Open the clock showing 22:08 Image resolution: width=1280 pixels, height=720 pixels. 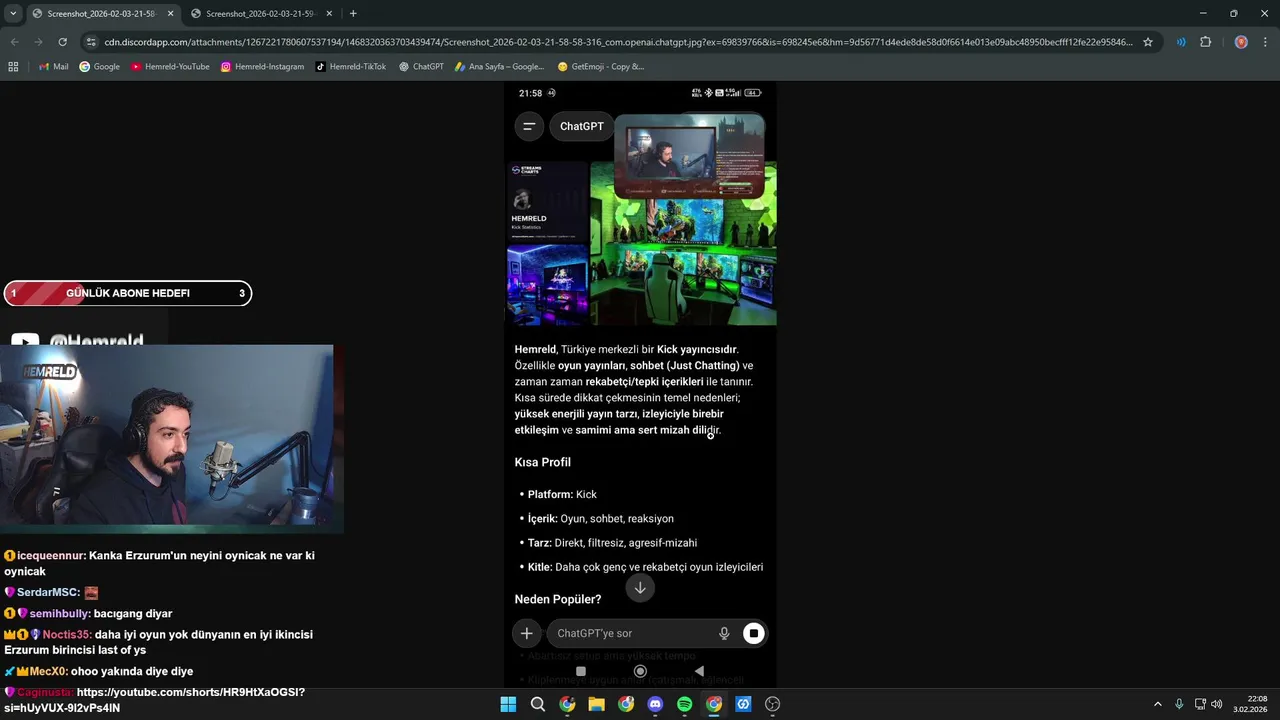(x=1251, y=704)
